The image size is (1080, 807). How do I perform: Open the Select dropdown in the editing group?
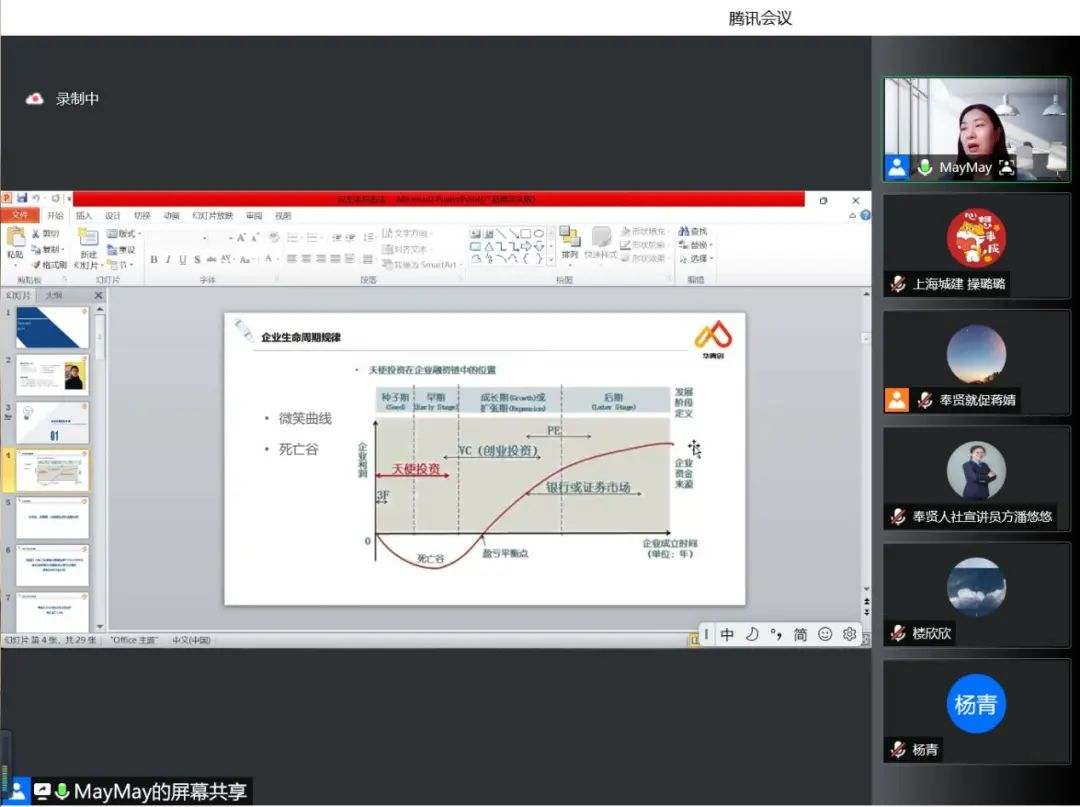[696, 259]
